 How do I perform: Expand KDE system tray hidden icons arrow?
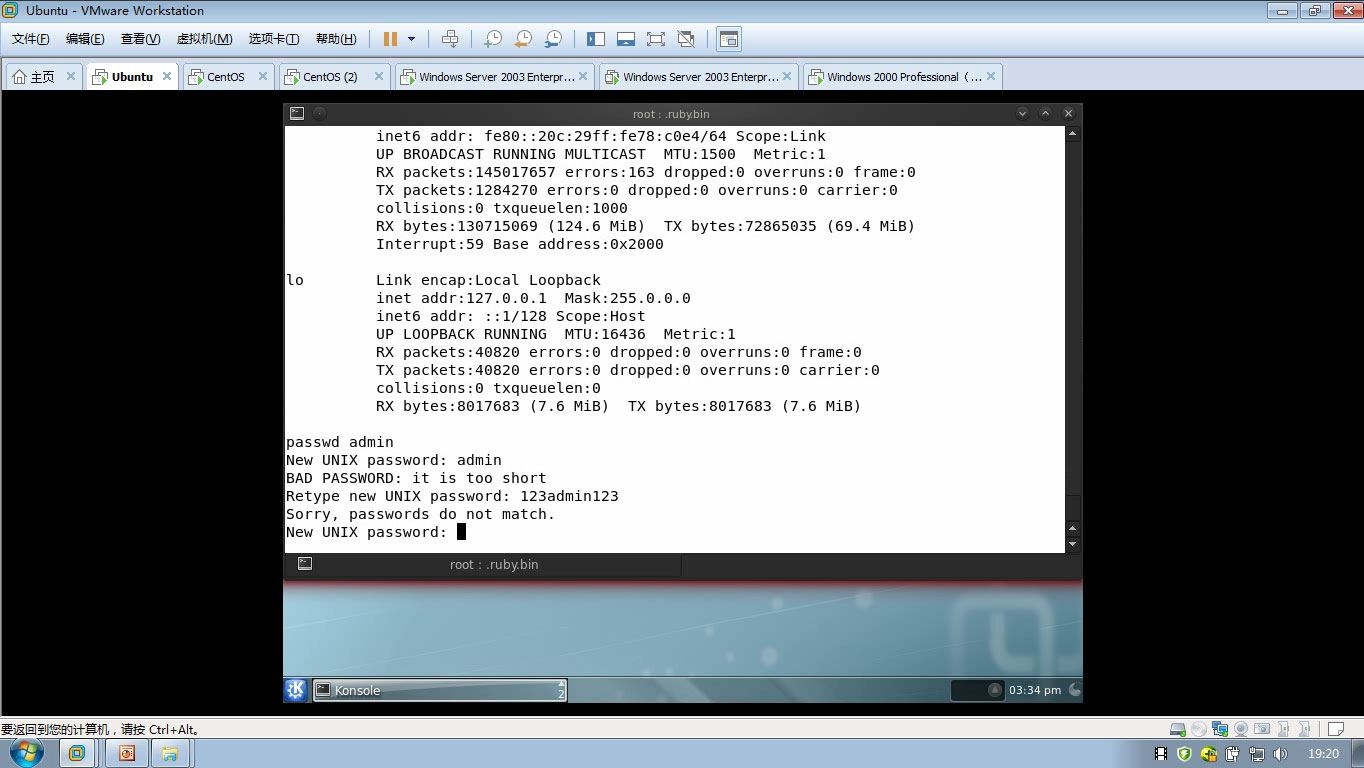[995, 690]
